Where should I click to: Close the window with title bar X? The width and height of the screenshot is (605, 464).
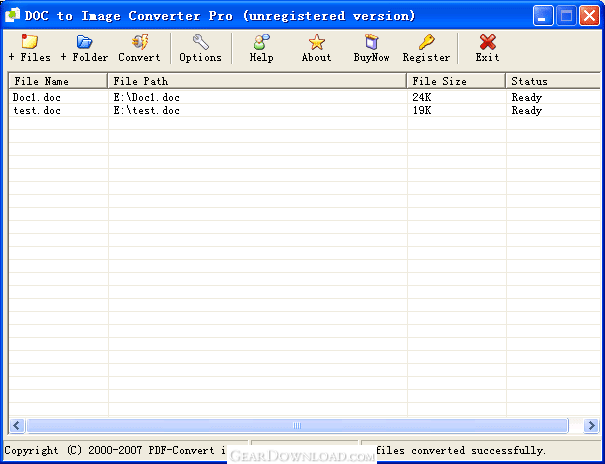590,16
